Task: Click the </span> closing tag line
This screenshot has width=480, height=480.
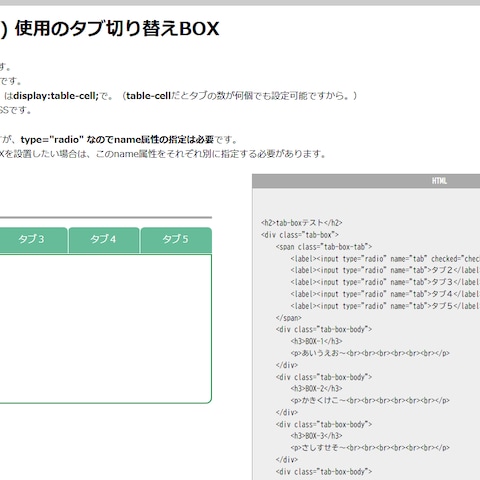Action: pos(289,318)
